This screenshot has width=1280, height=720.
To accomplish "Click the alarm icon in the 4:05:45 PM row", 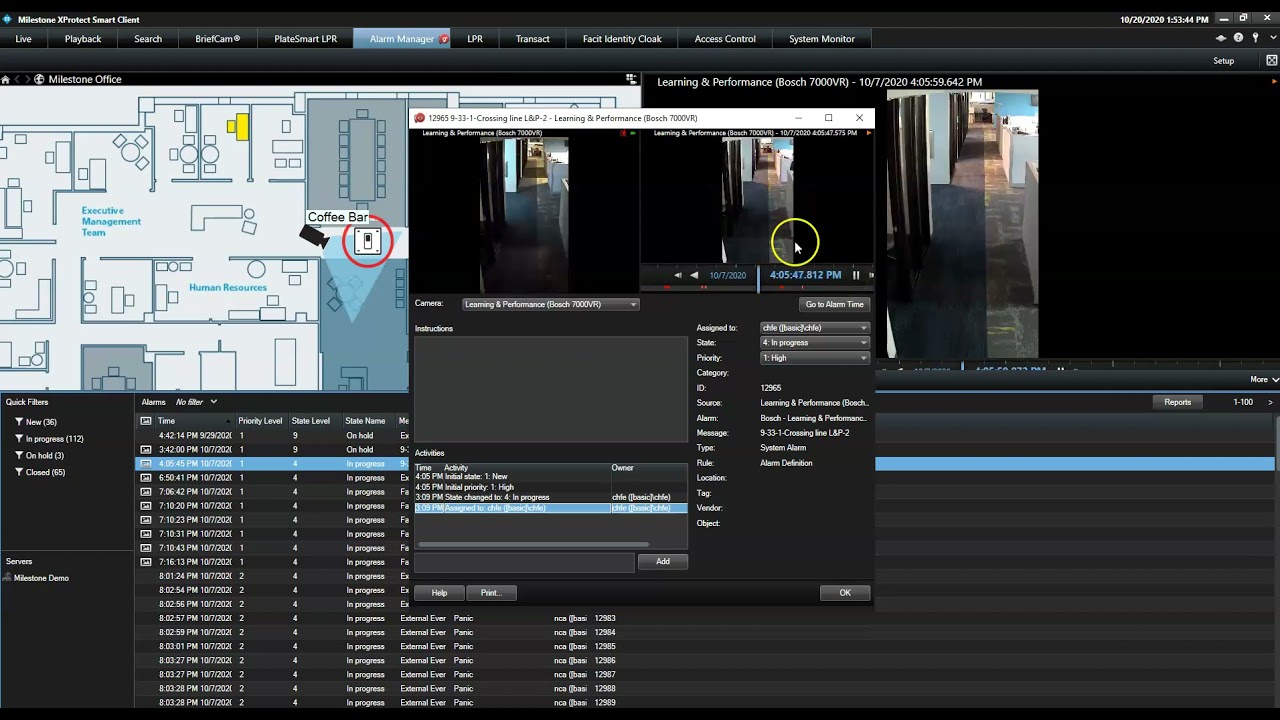I will [146, 464].
